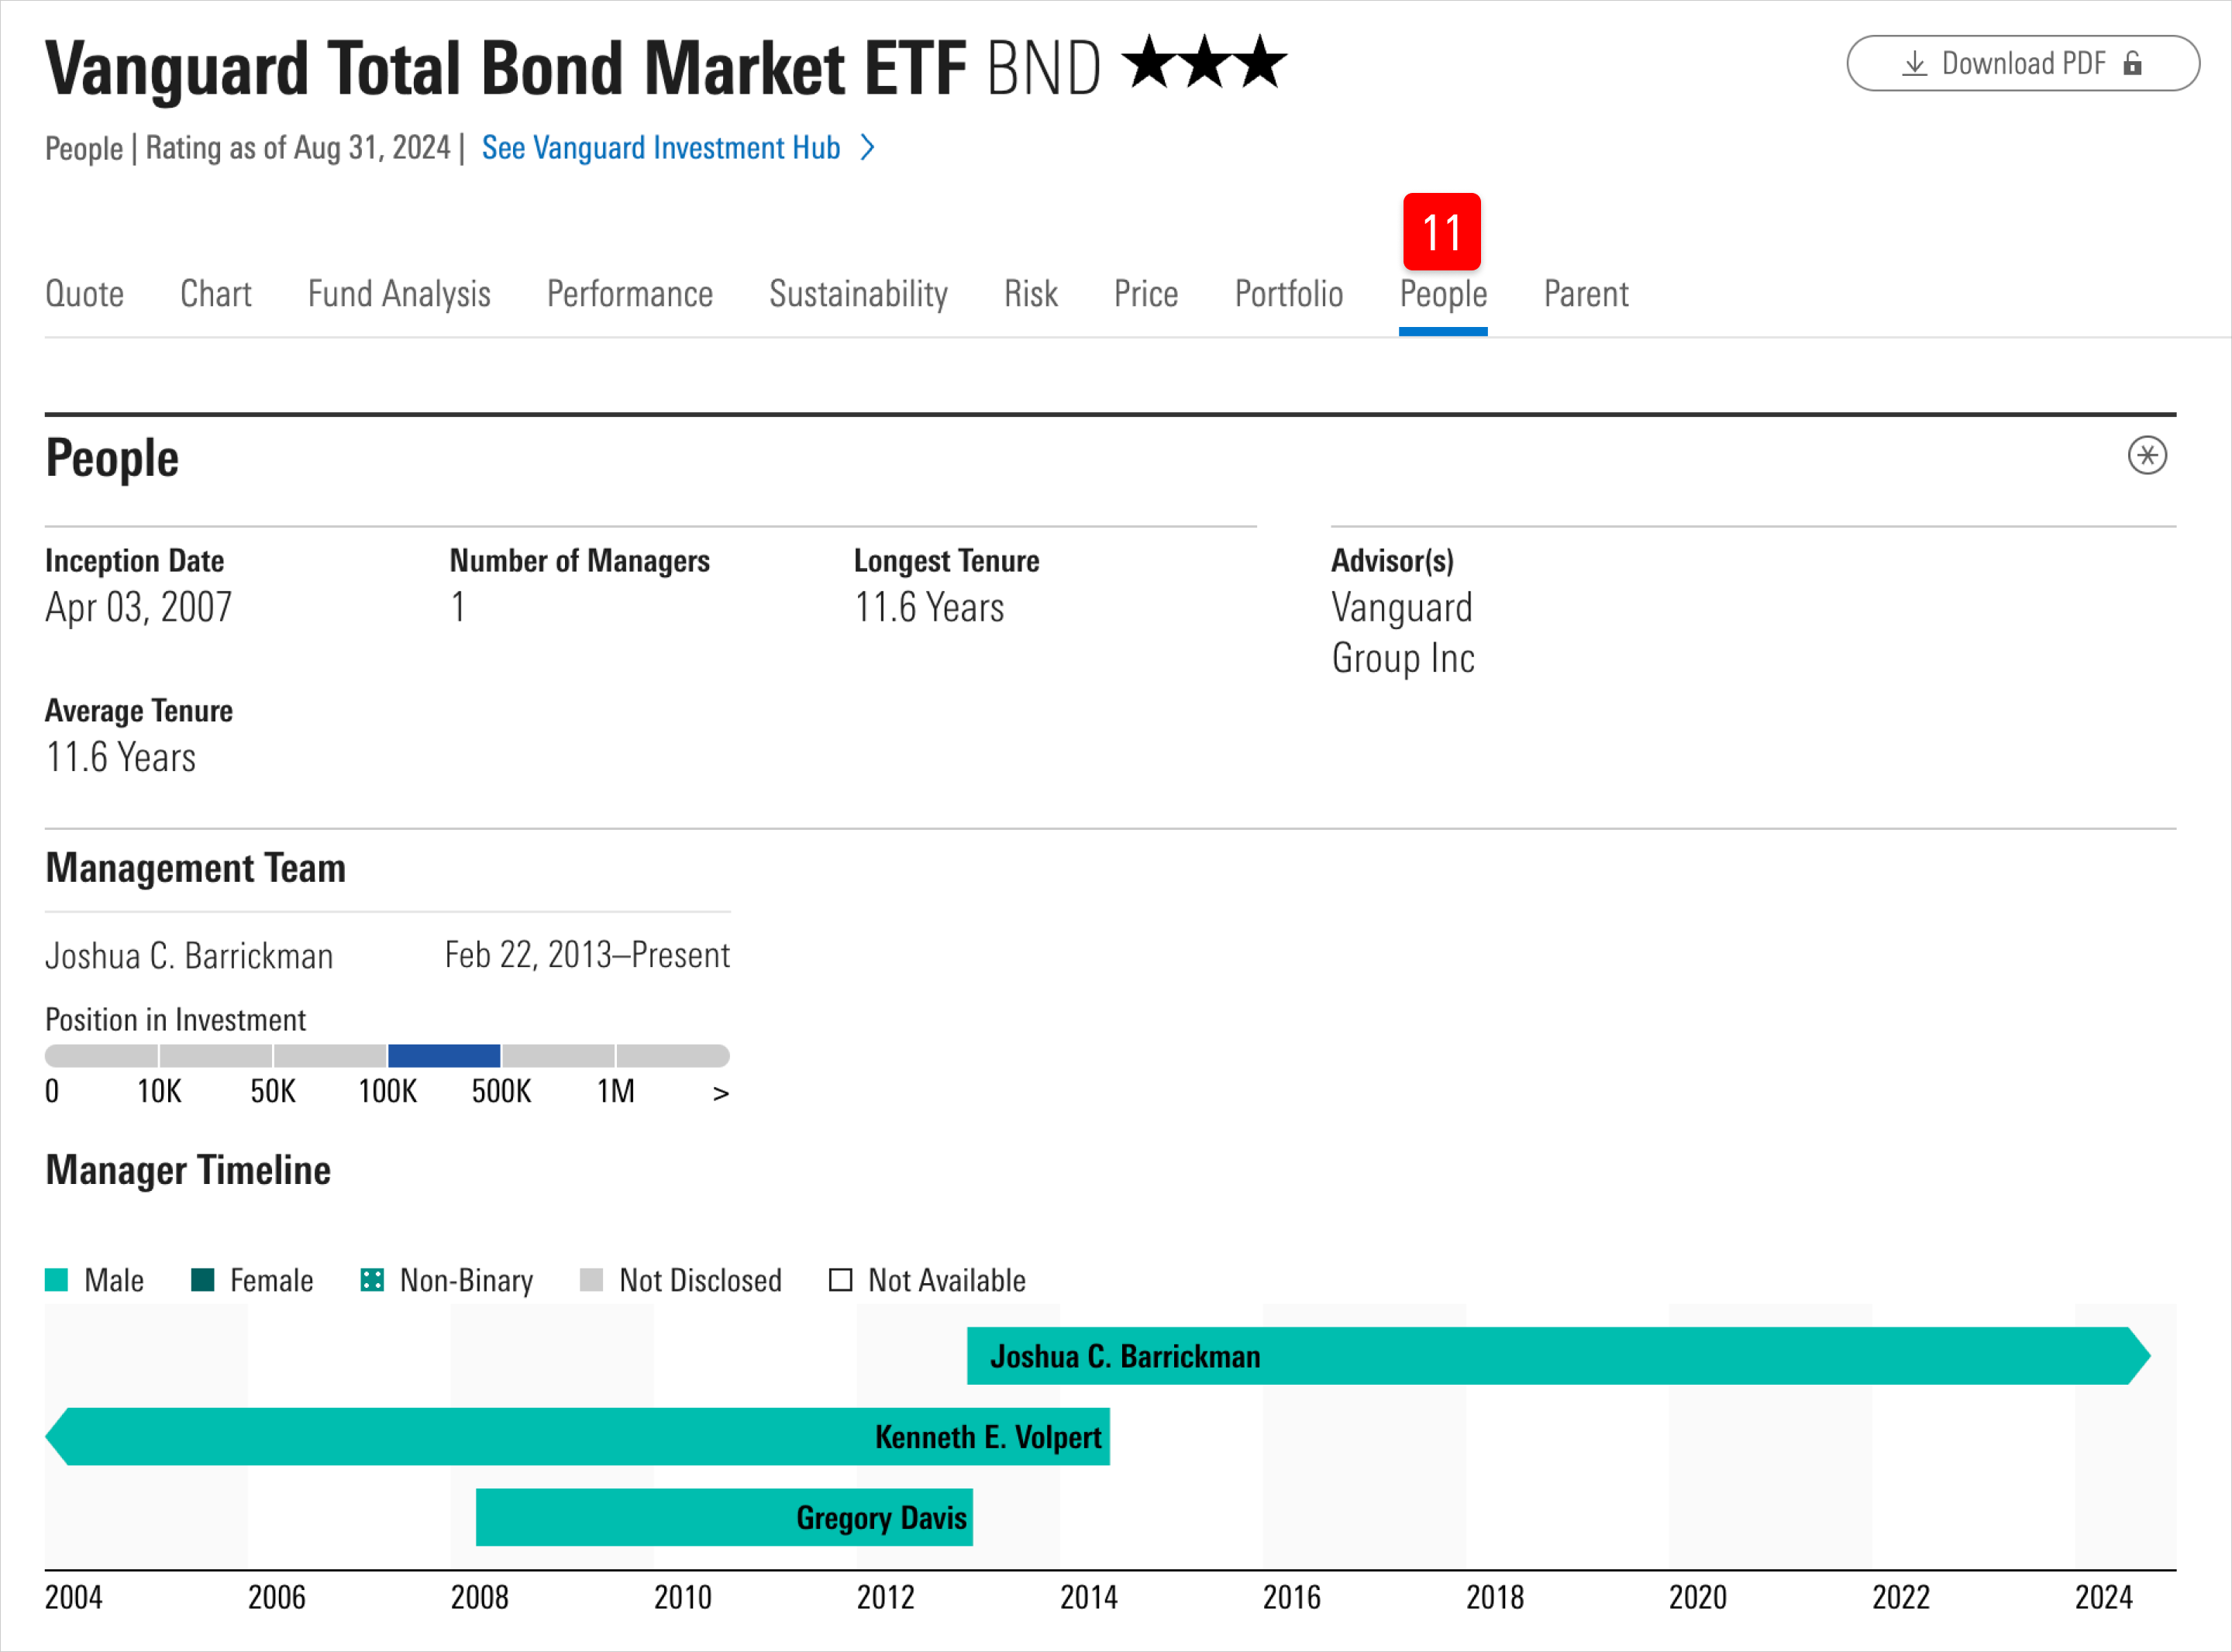Check the Not Available legend box

coord(840,1280)
